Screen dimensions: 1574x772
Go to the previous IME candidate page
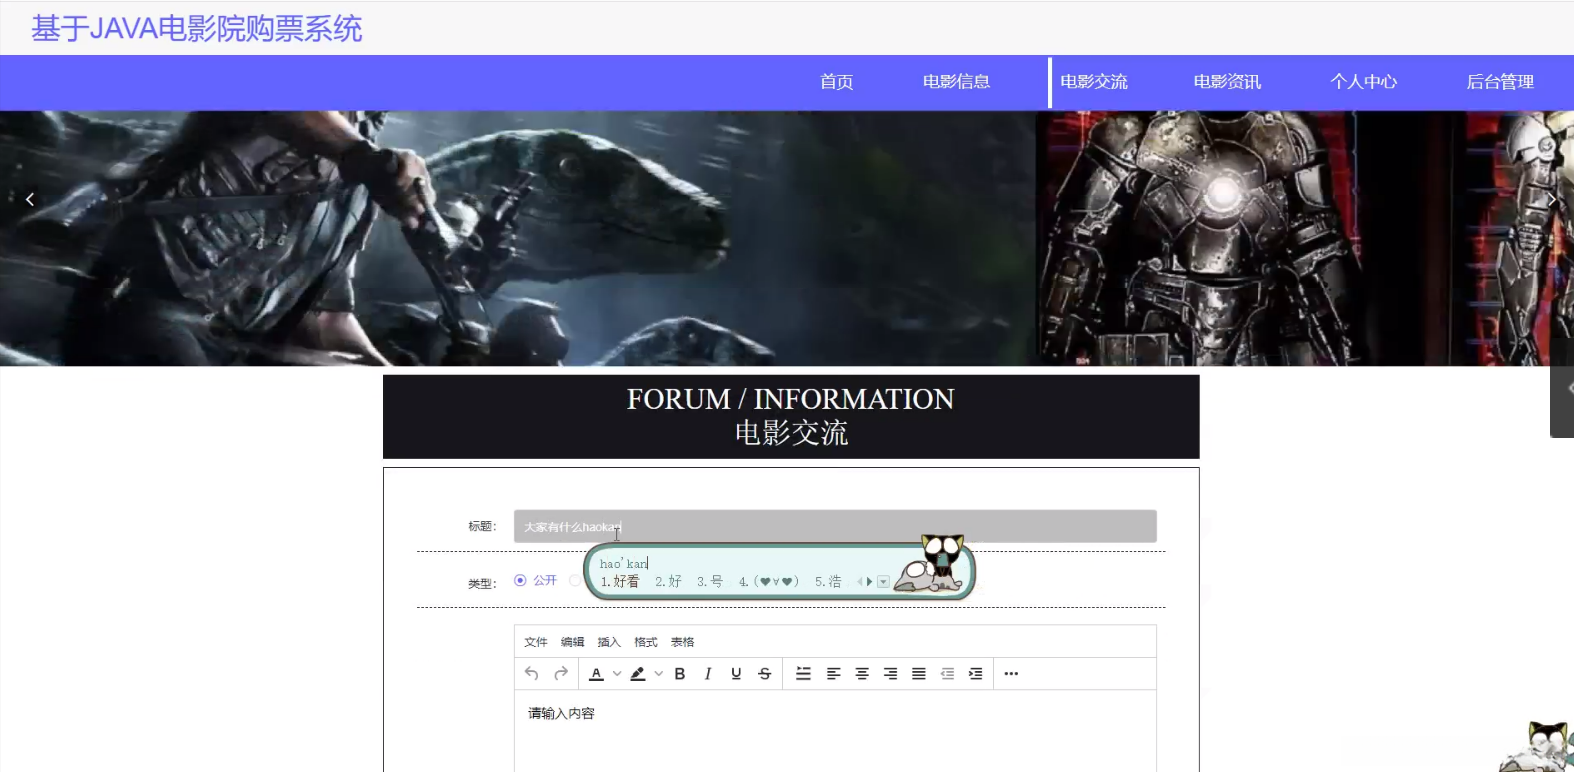[860, 581]
